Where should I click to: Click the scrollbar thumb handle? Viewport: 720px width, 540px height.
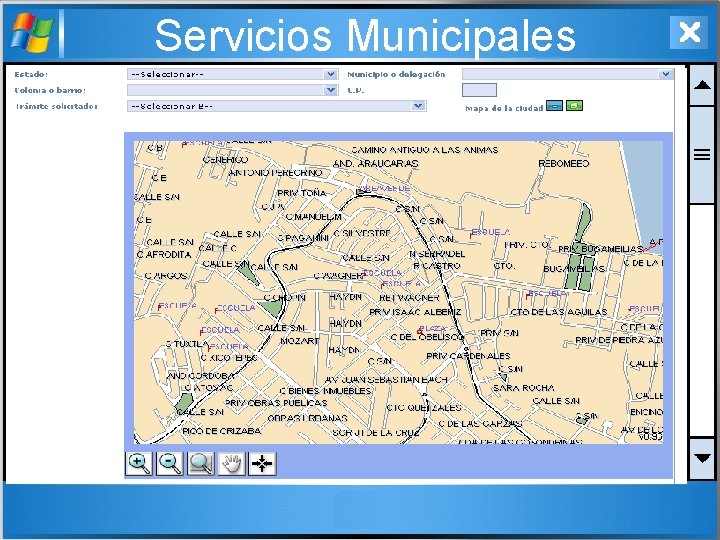point(703,155)
